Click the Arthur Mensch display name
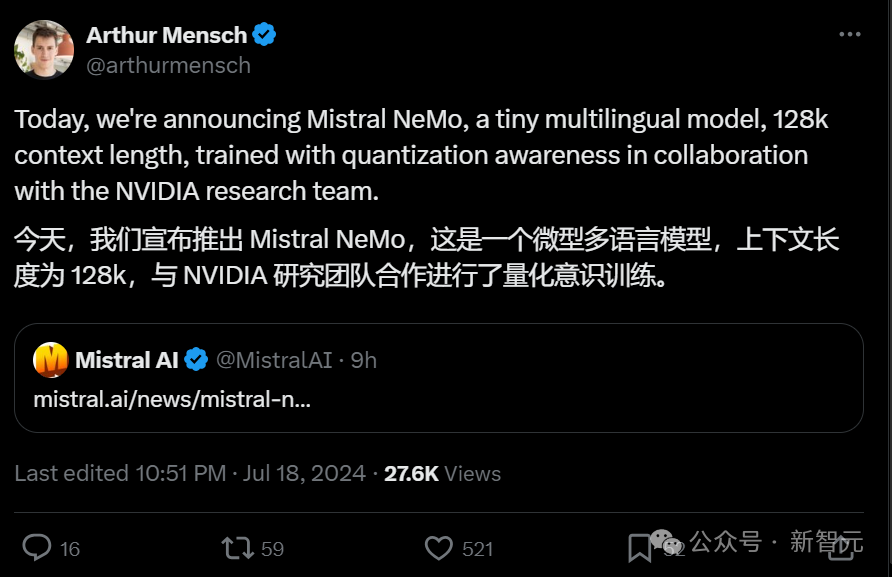 point(166,35)
